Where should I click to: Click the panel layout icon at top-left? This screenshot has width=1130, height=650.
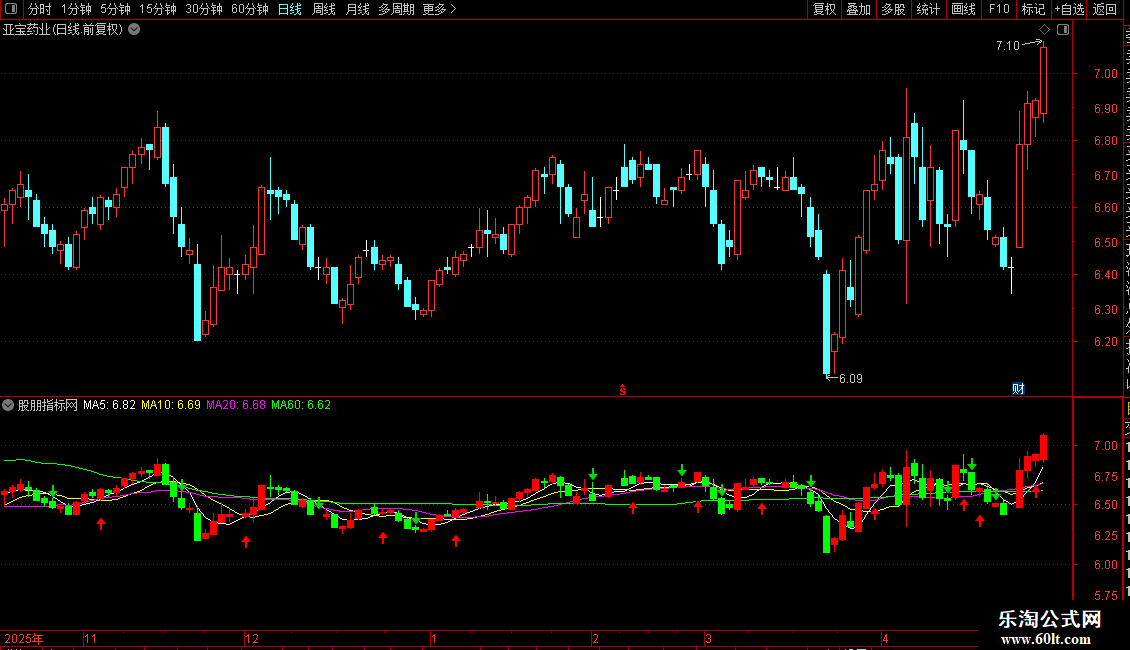coord(11,9)
